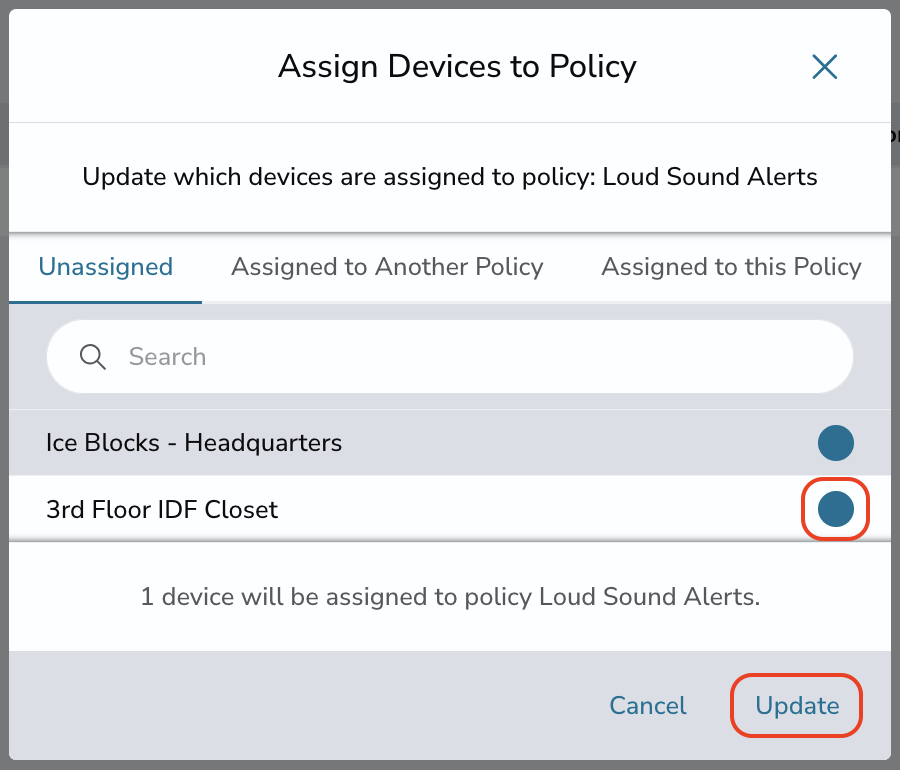Click the blue underline beneath Unassigned tab
Viewport: 900px width, 770px height.
click(106, 302)
